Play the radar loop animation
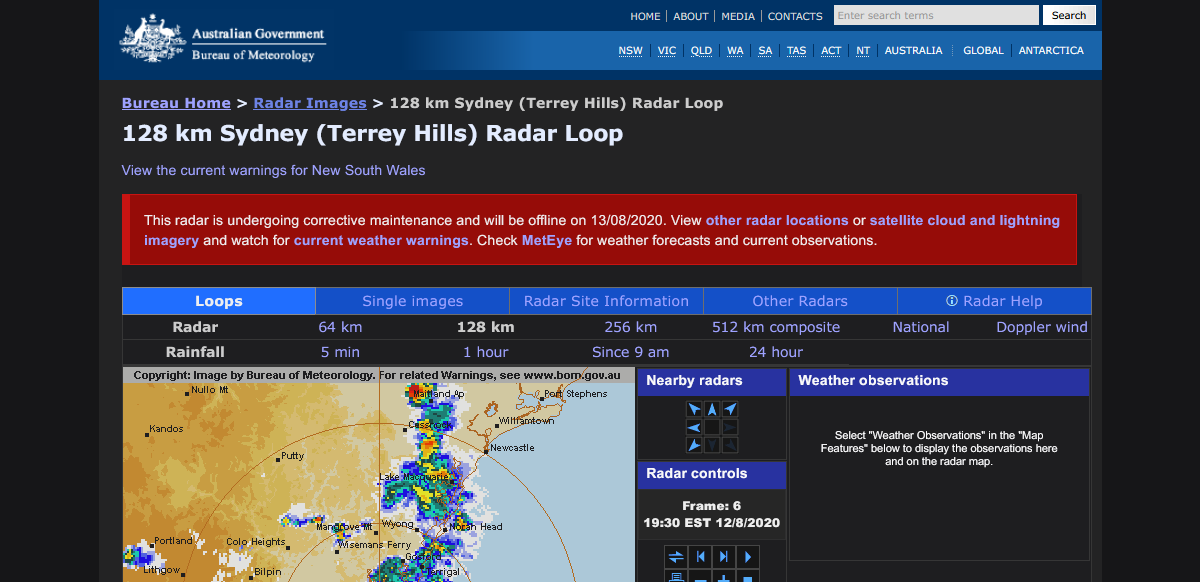This screenshot has width=1200, height=582. pos(747,556)
